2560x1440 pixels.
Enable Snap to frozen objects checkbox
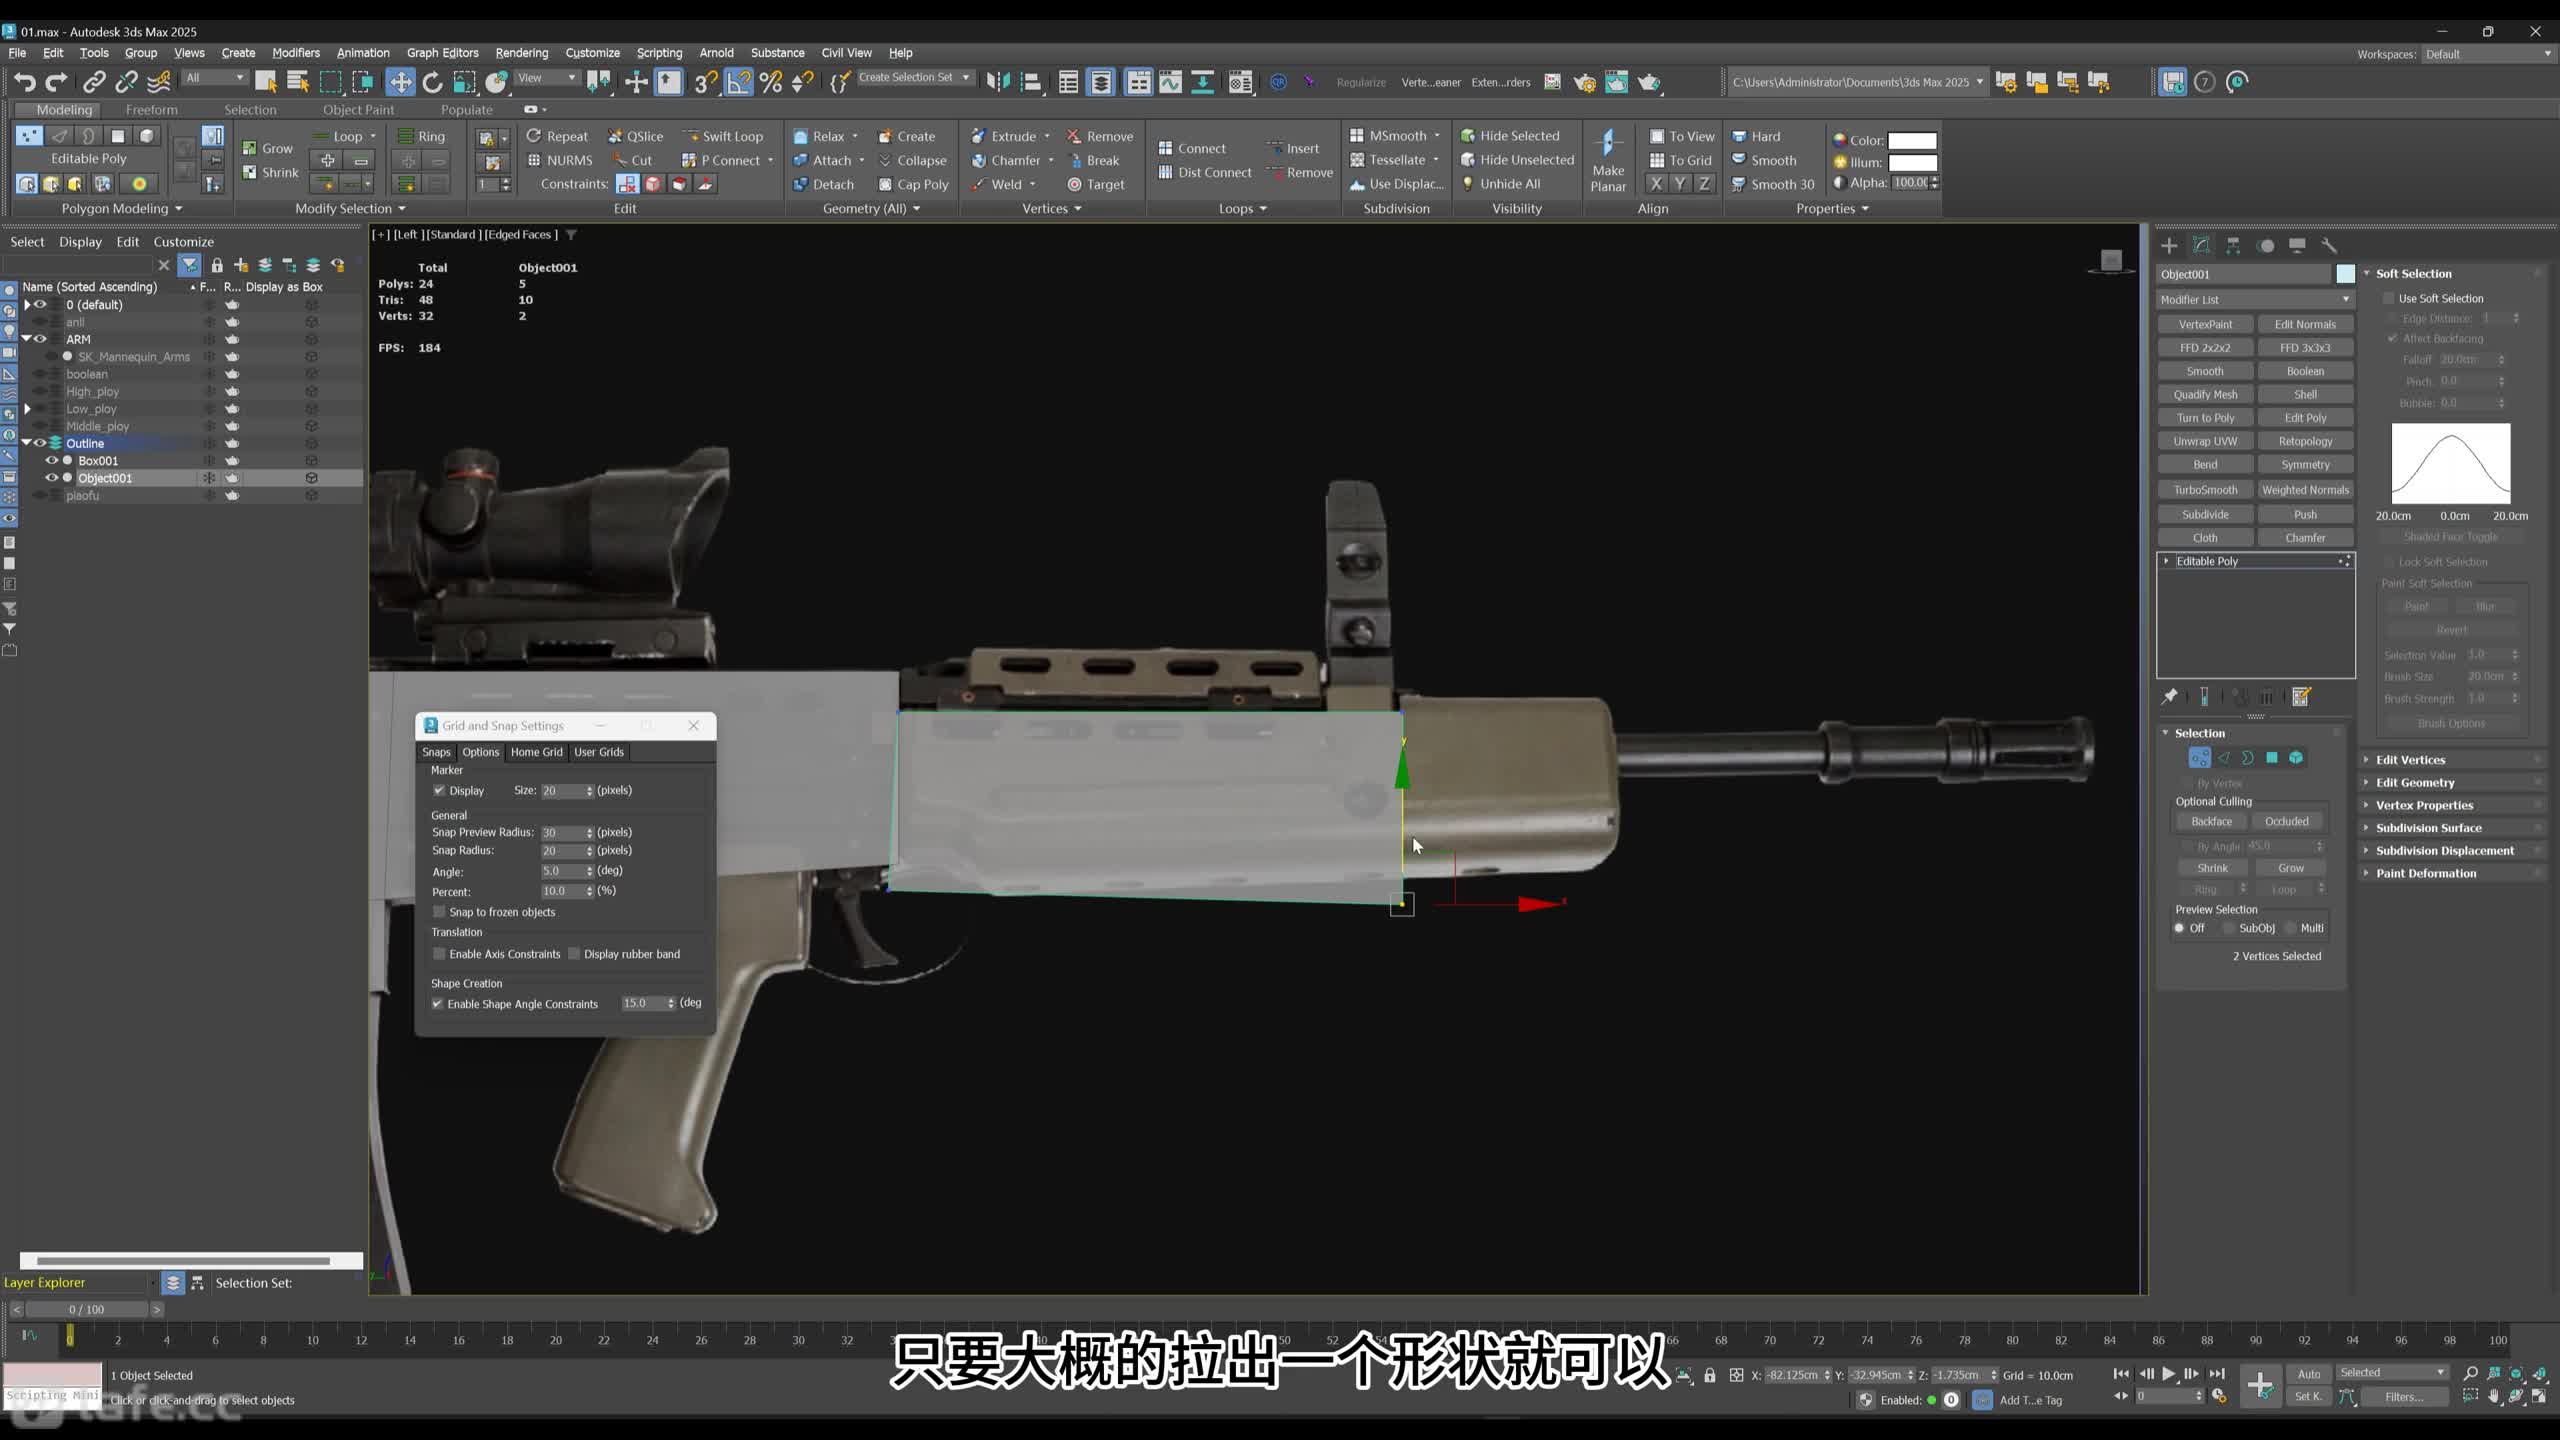(439, 912)
